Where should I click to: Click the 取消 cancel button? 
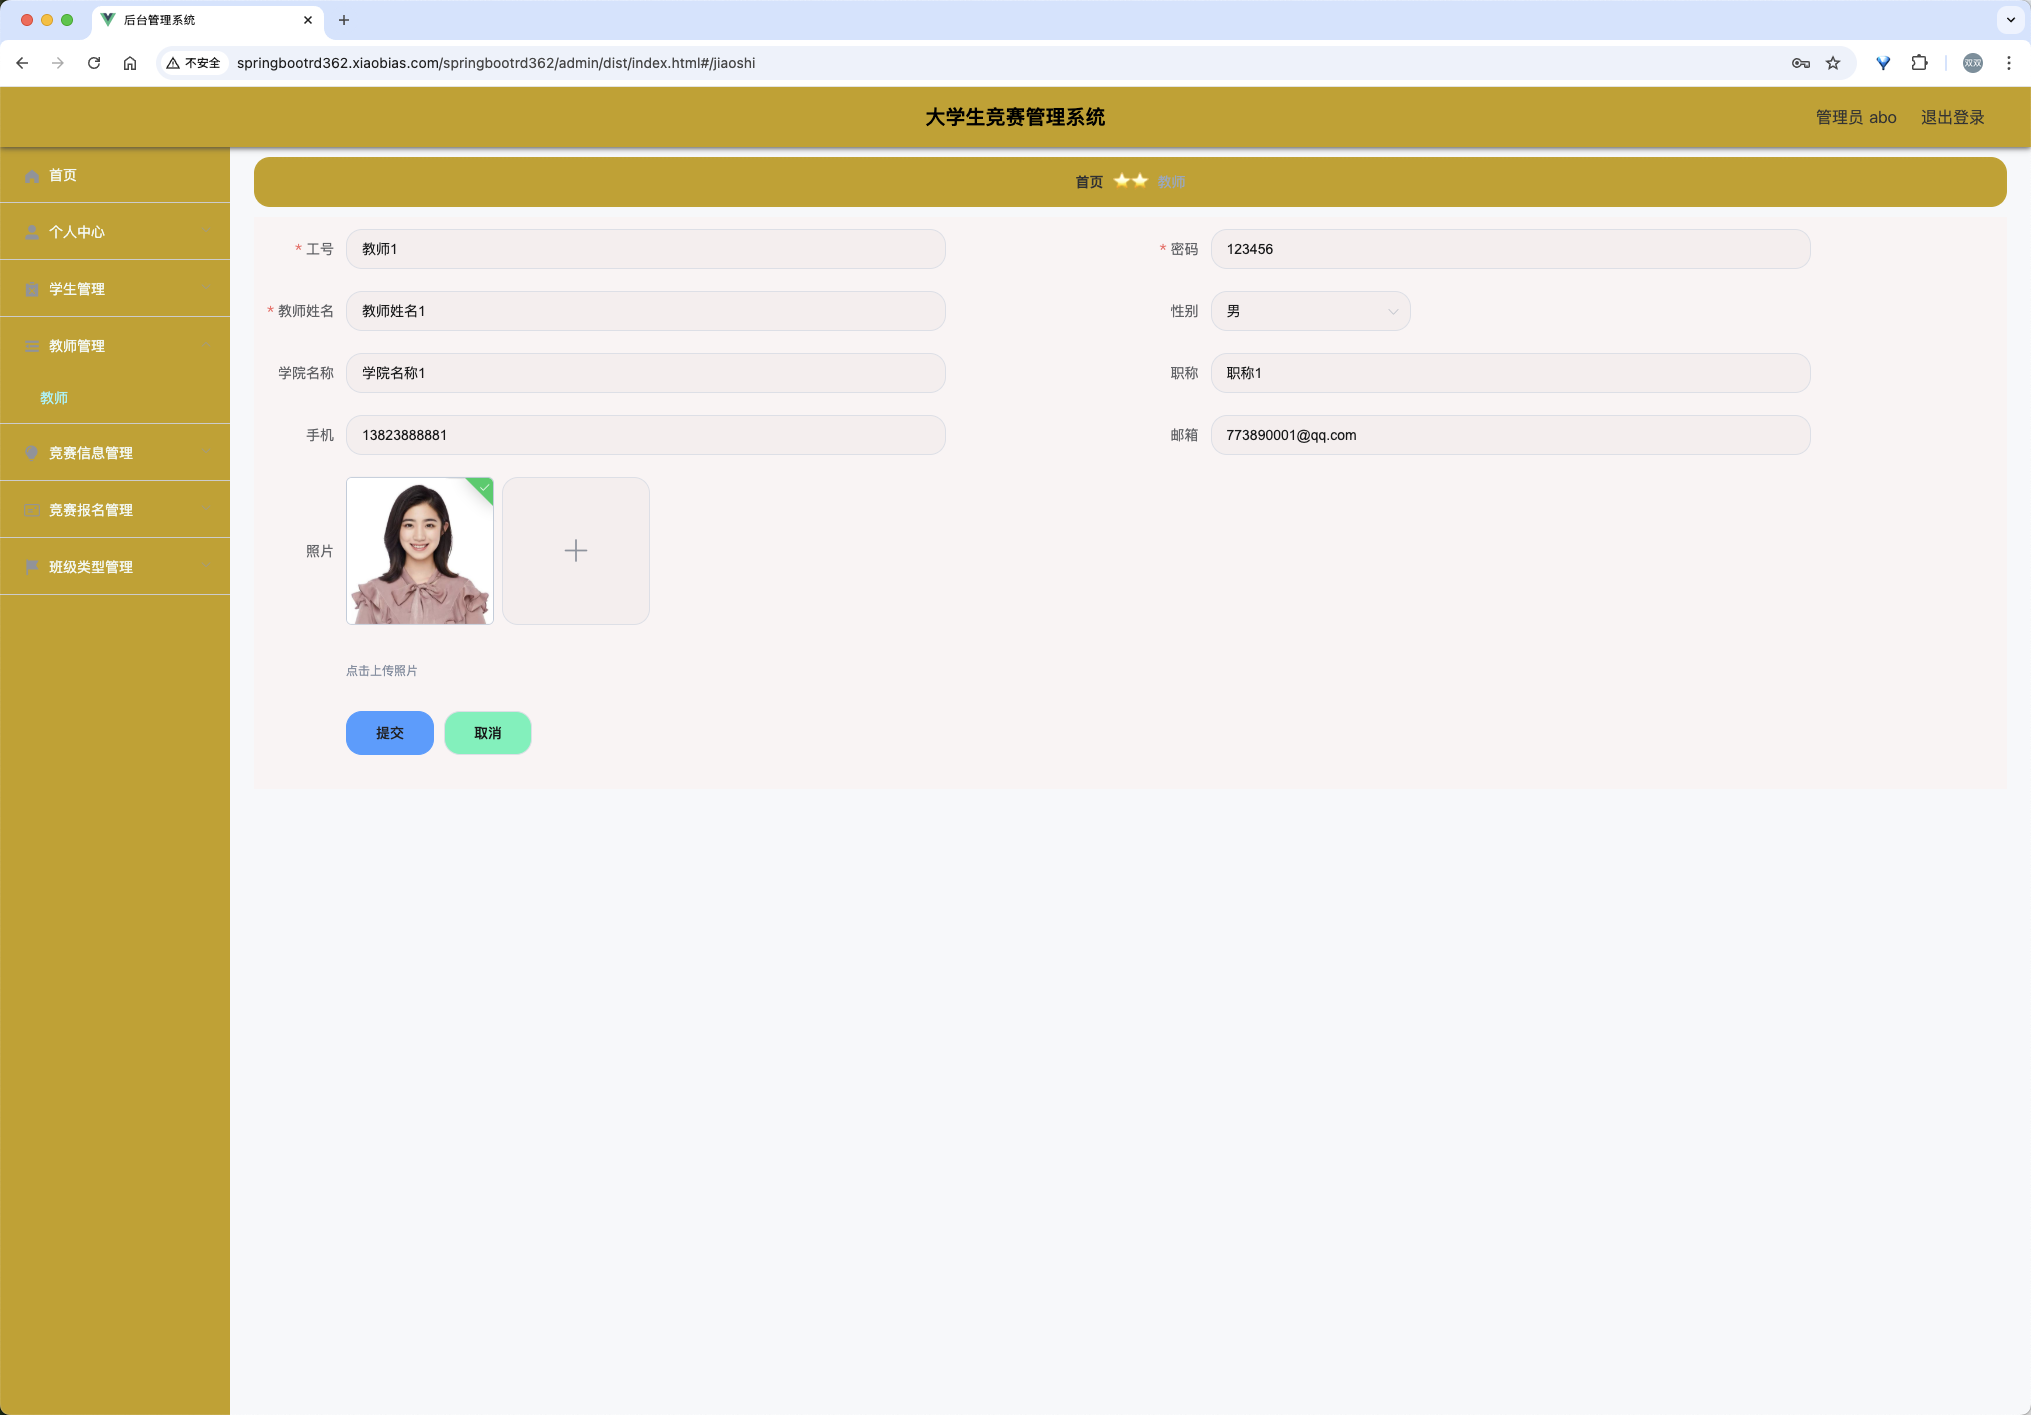488,733
